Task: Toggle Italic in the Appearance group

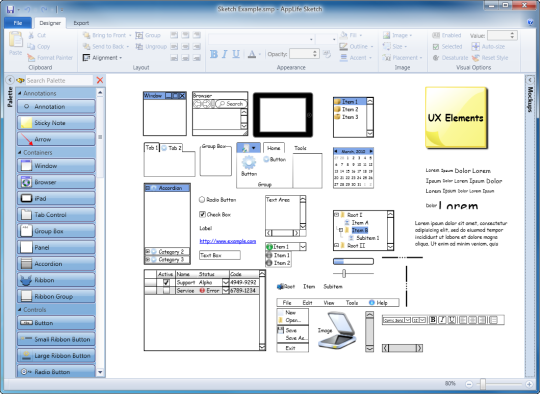Action: tap(225, 54)
